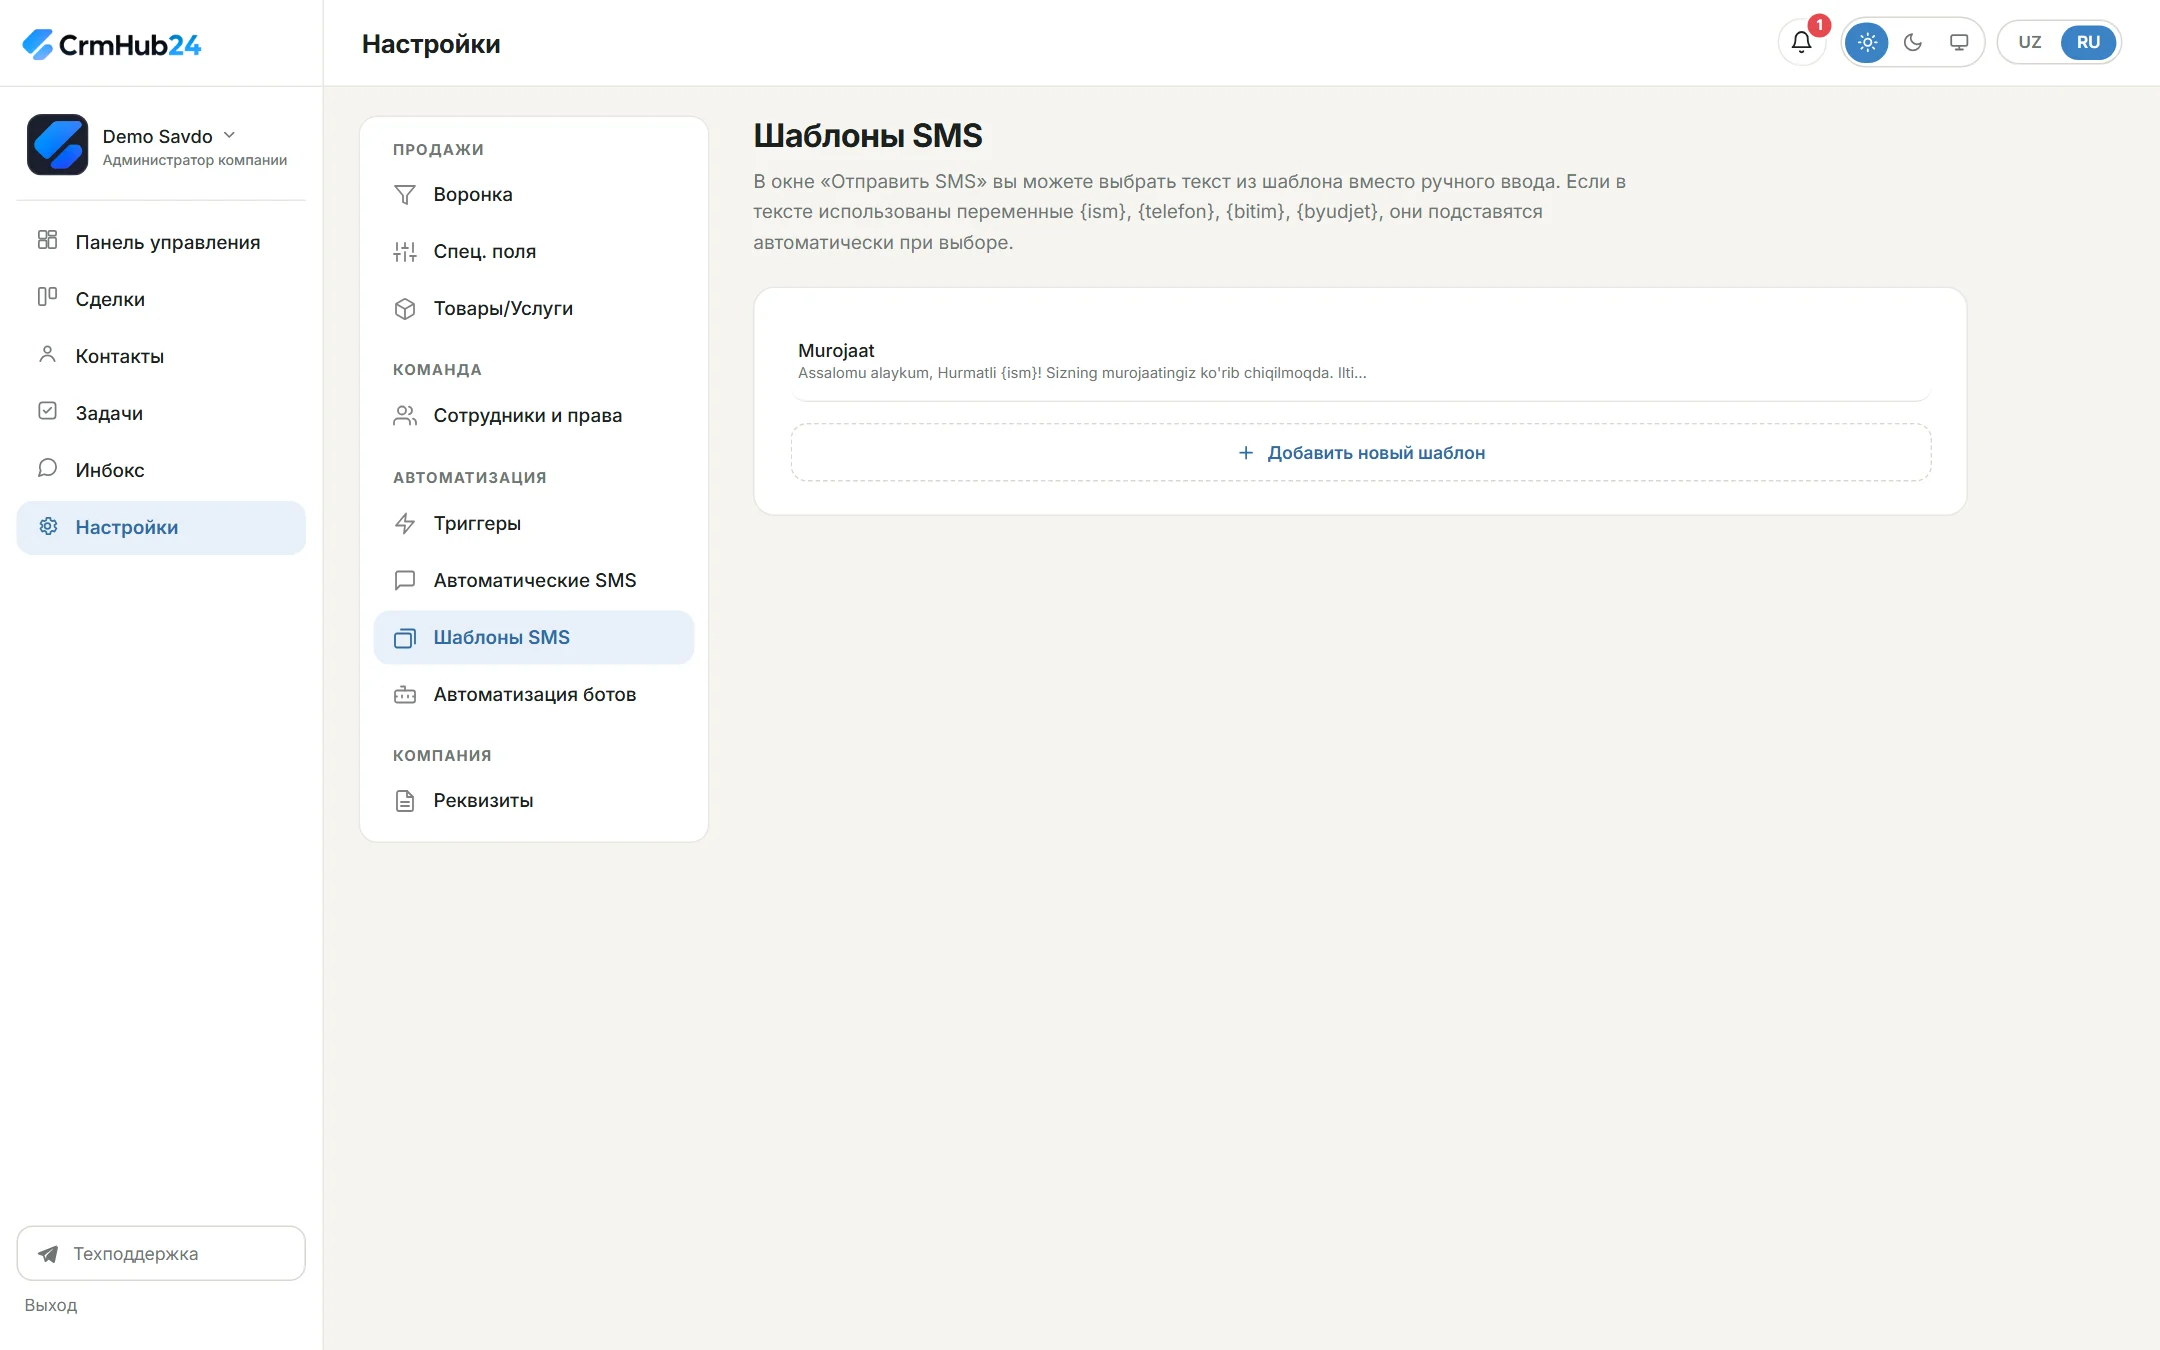Select system theme monitor icon
The height and width of the screenshot is (1350, 2160).
(1959, 42)
